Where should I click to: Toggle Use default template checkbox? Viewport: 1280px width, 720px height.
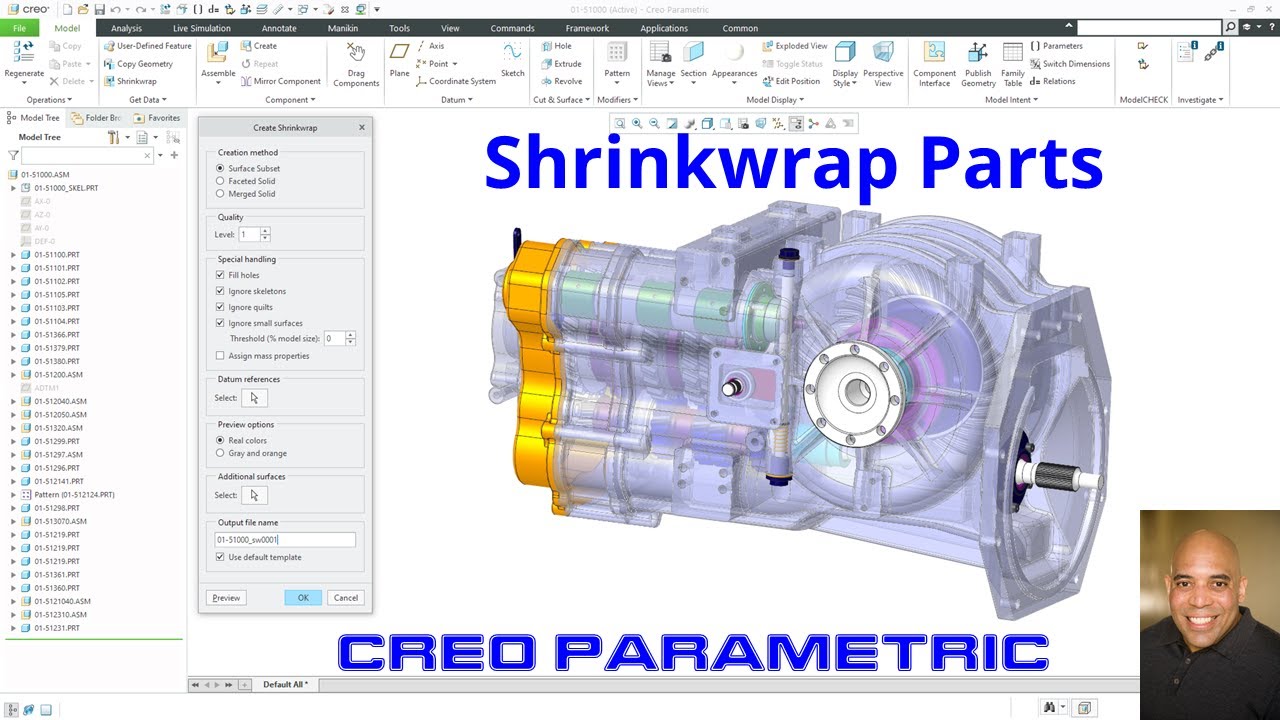(x=220, y=557)
